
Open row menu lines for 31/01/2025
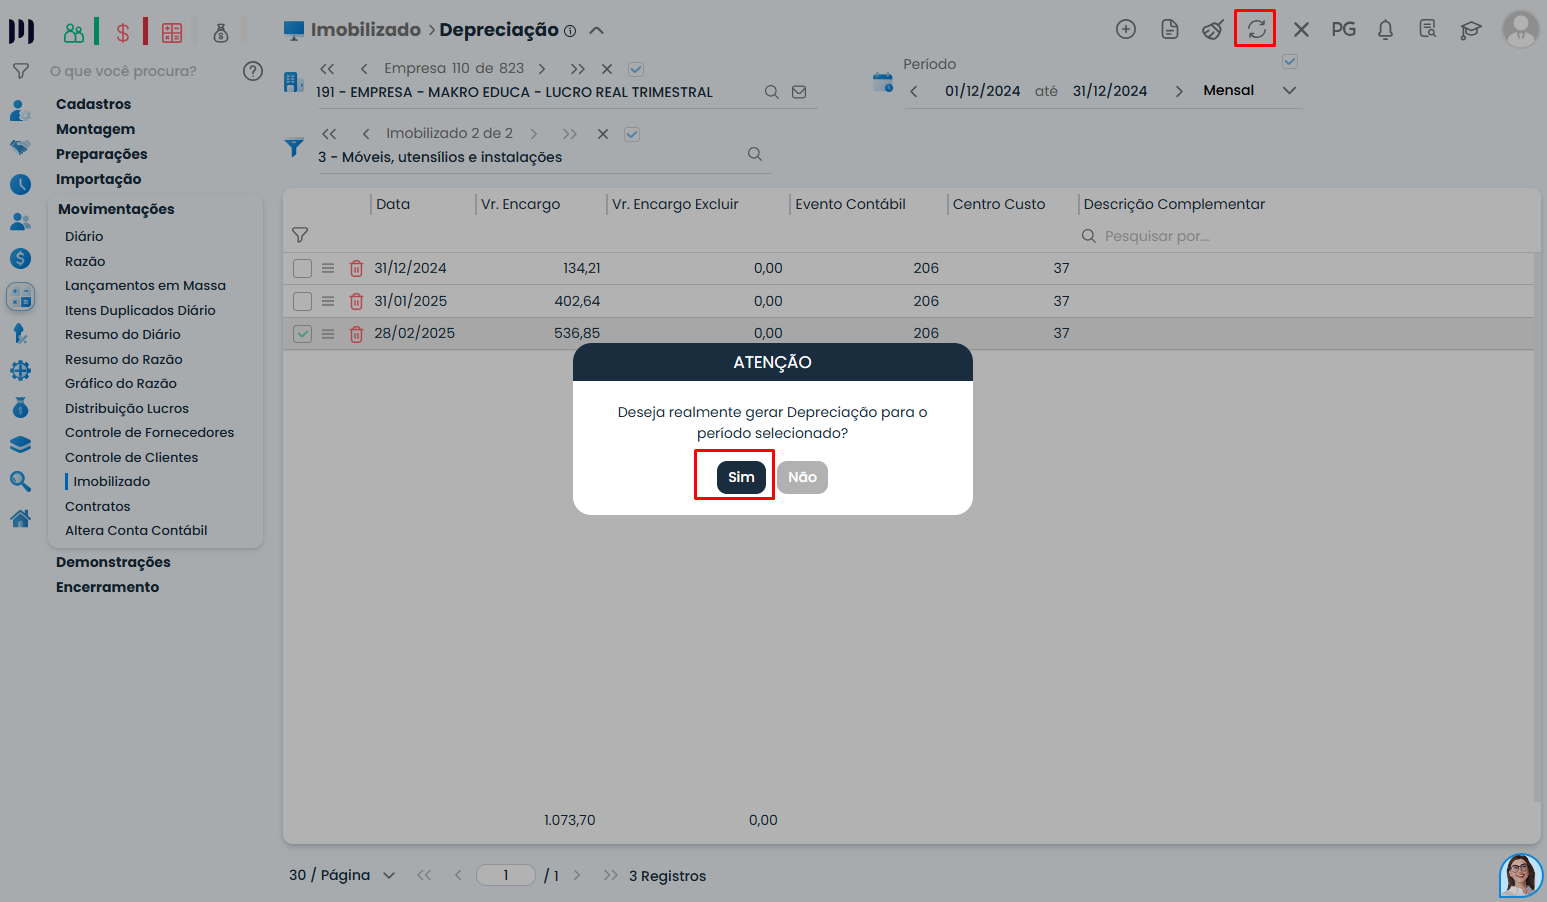[x=328, y=301]
